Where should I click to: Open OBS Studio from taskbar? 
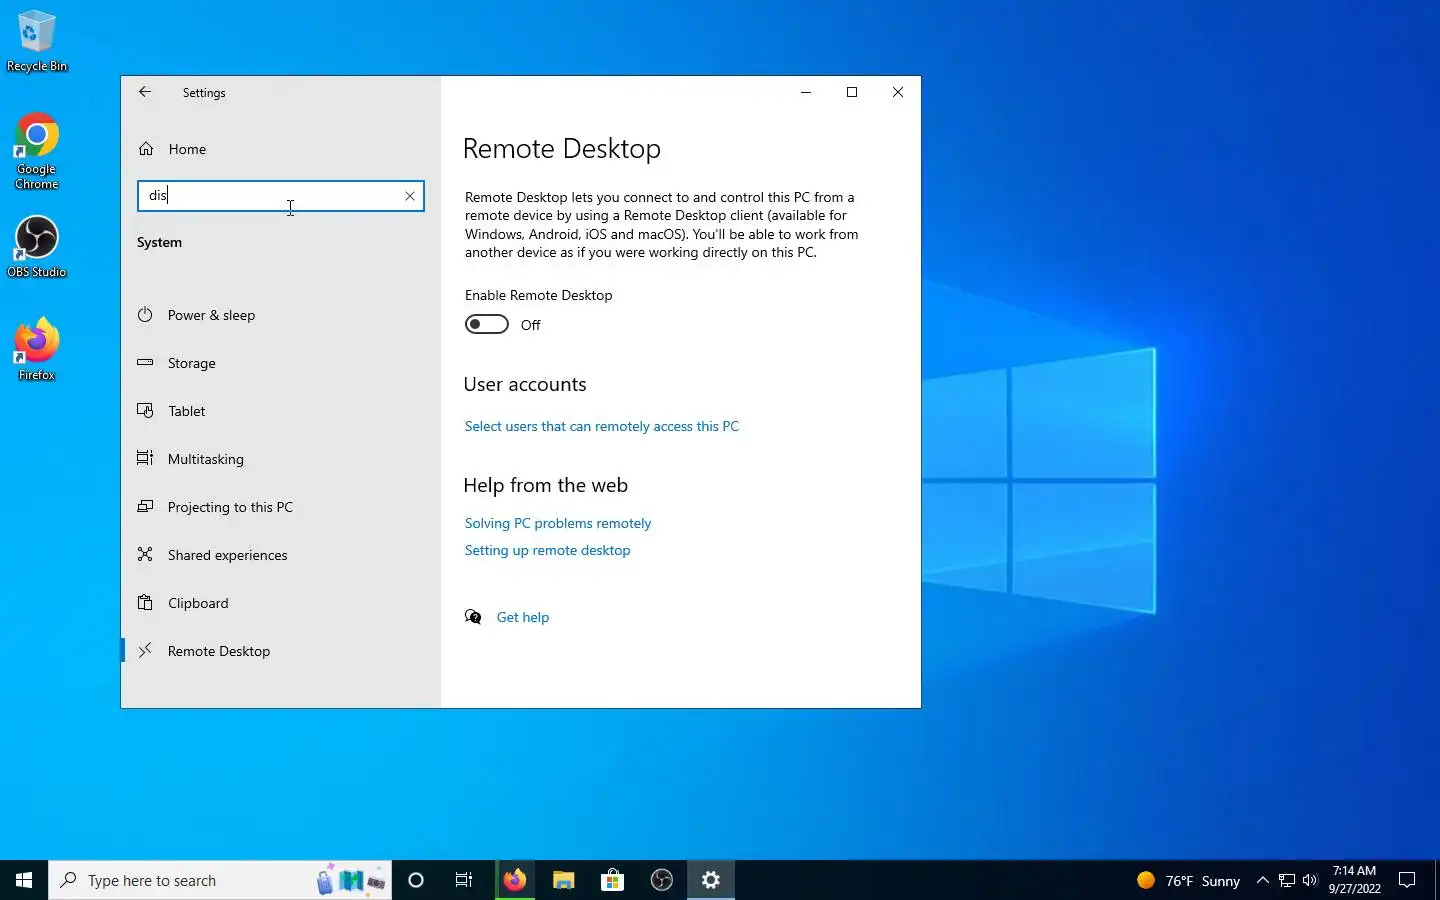[x=661, y=880]
